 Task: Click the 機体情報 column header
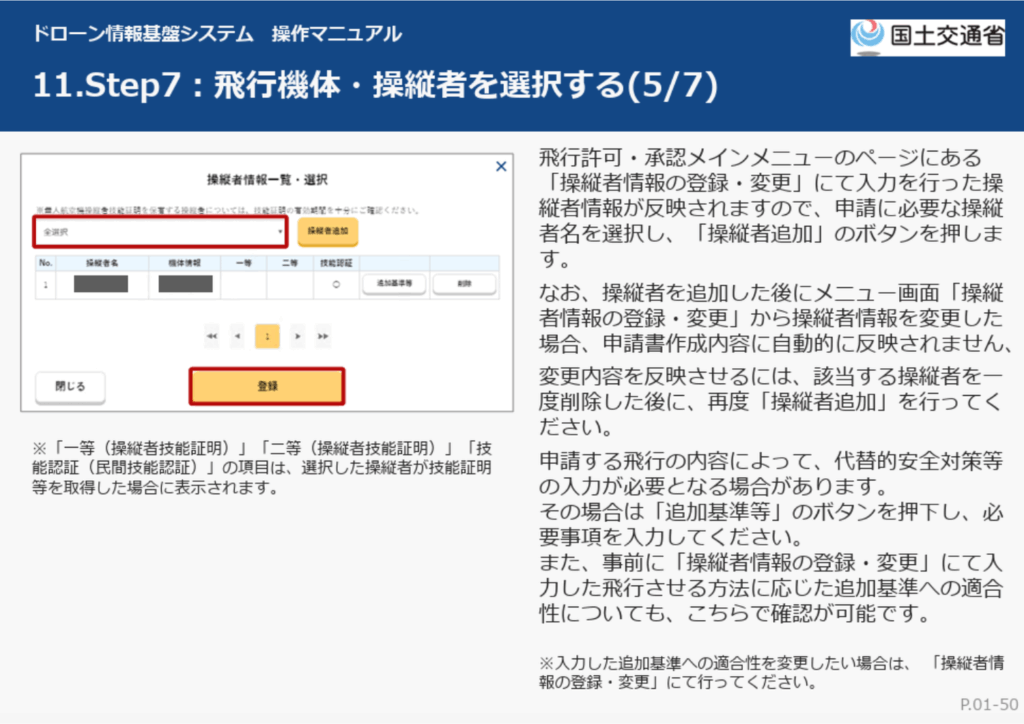(184, 261)
